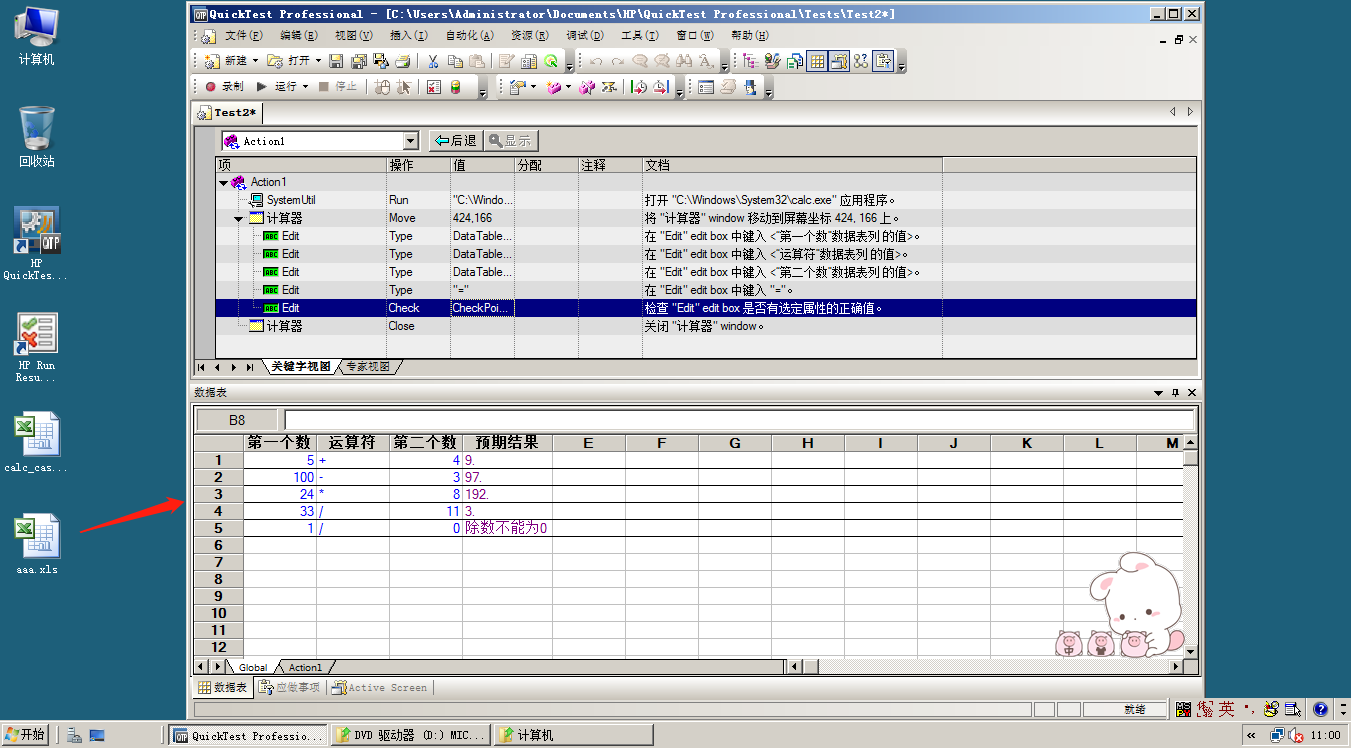This screenshot has height=748, width=1351.
Task: Click the data table formula input bar
Action: (x=739, y=420)
